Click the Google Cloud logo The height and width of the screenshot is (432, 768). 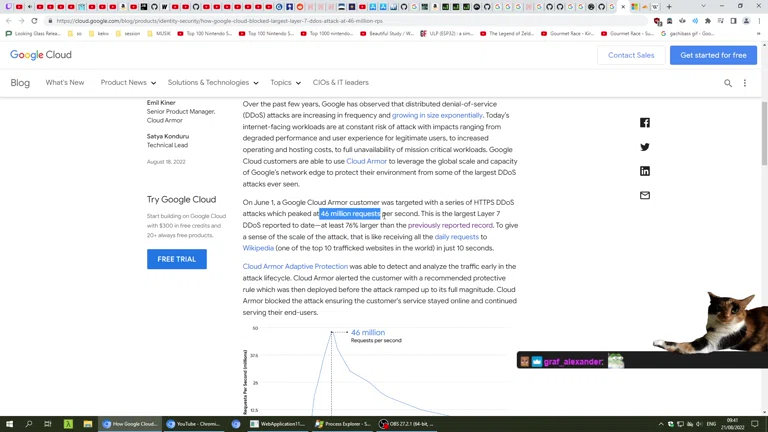[x=41, y=55]
